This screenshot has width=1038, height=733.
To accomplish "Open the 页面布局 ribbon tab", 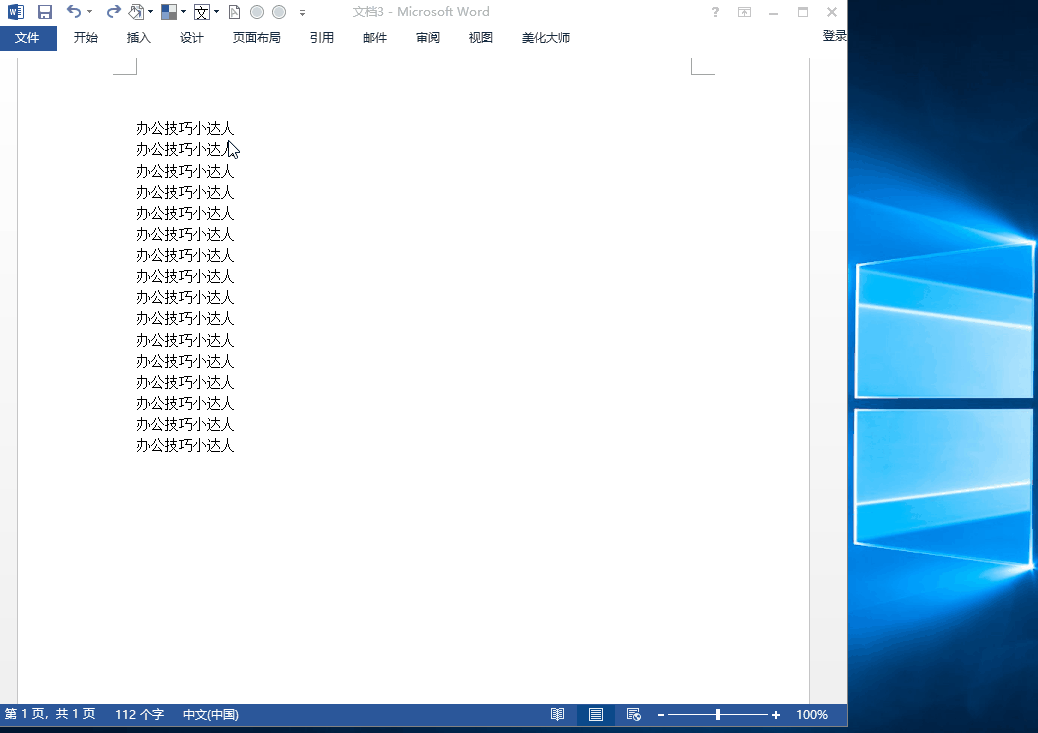I will (256, 38).
